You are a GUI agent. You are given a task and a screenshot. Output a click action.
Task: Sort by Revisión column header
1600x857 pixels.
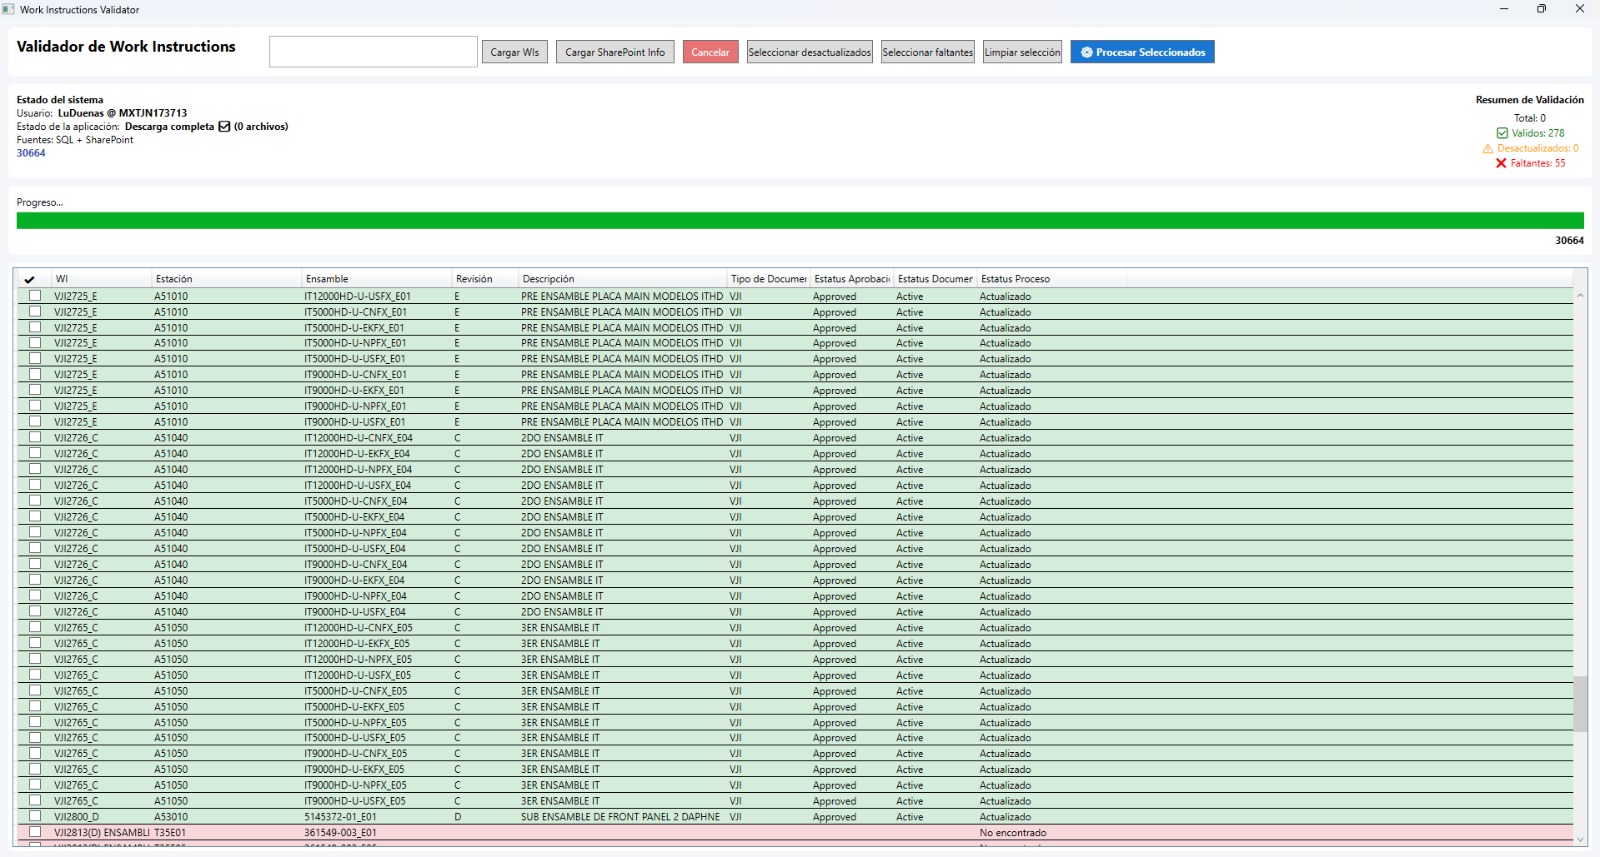[485, 279]
